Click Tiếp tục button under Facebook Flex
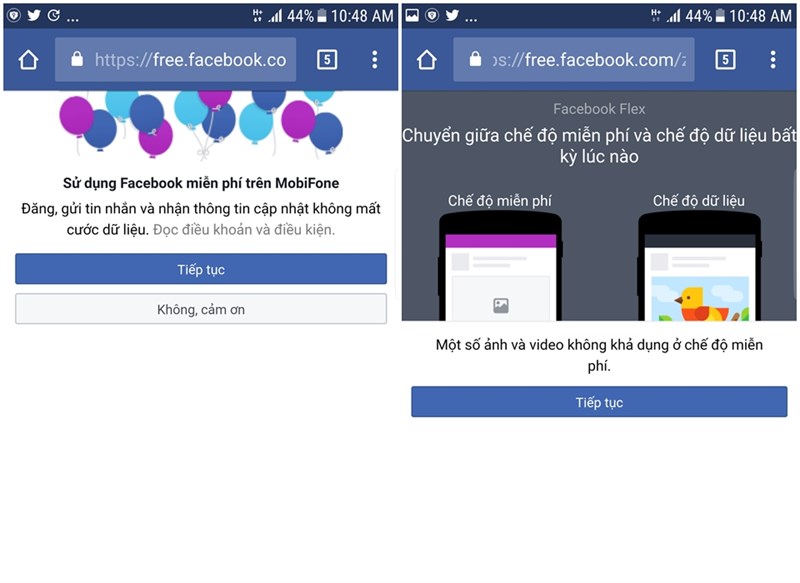This screenshot has height=583, width=800. pyautogui.click(x=599, y=402)
